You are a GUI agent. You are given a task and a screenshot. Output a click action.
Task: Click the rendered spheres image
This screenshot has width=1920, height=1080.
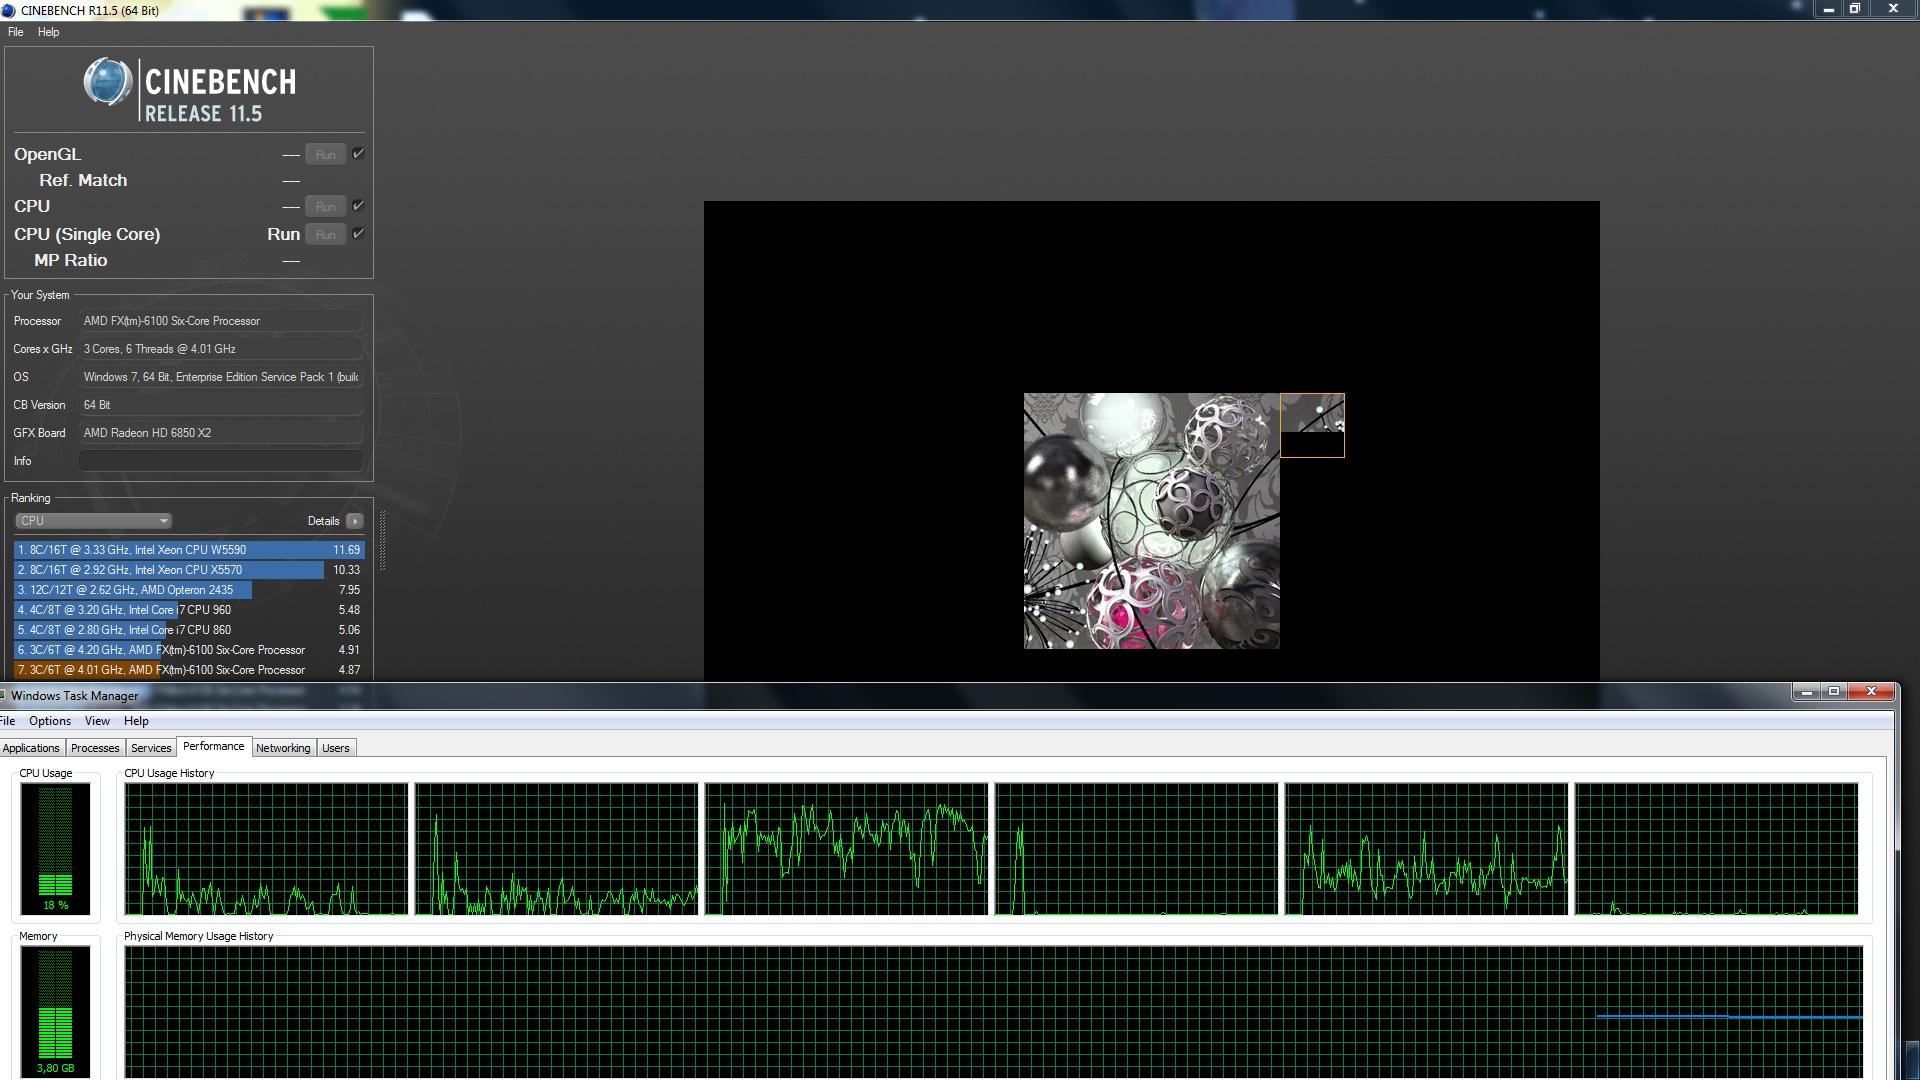pyautogui.click(x=1151, y=521)
